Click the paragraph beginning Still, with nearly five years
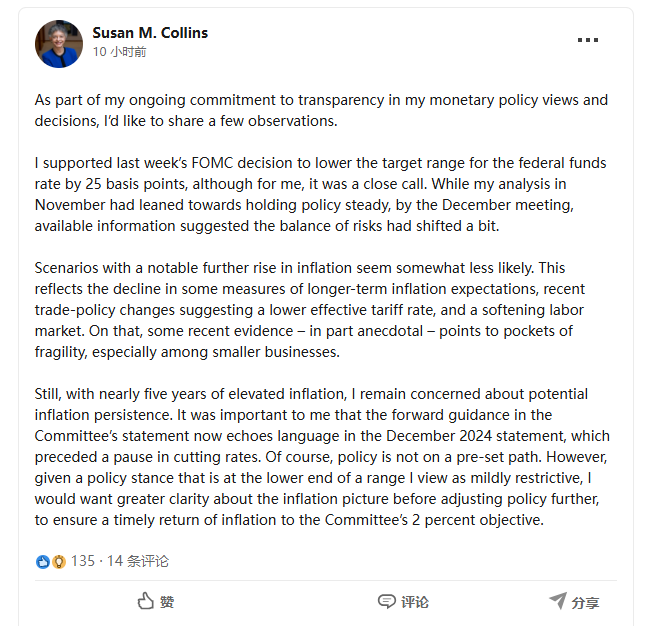Image resolution: width=646 pixels, height=626 pixels. point(320,456)
